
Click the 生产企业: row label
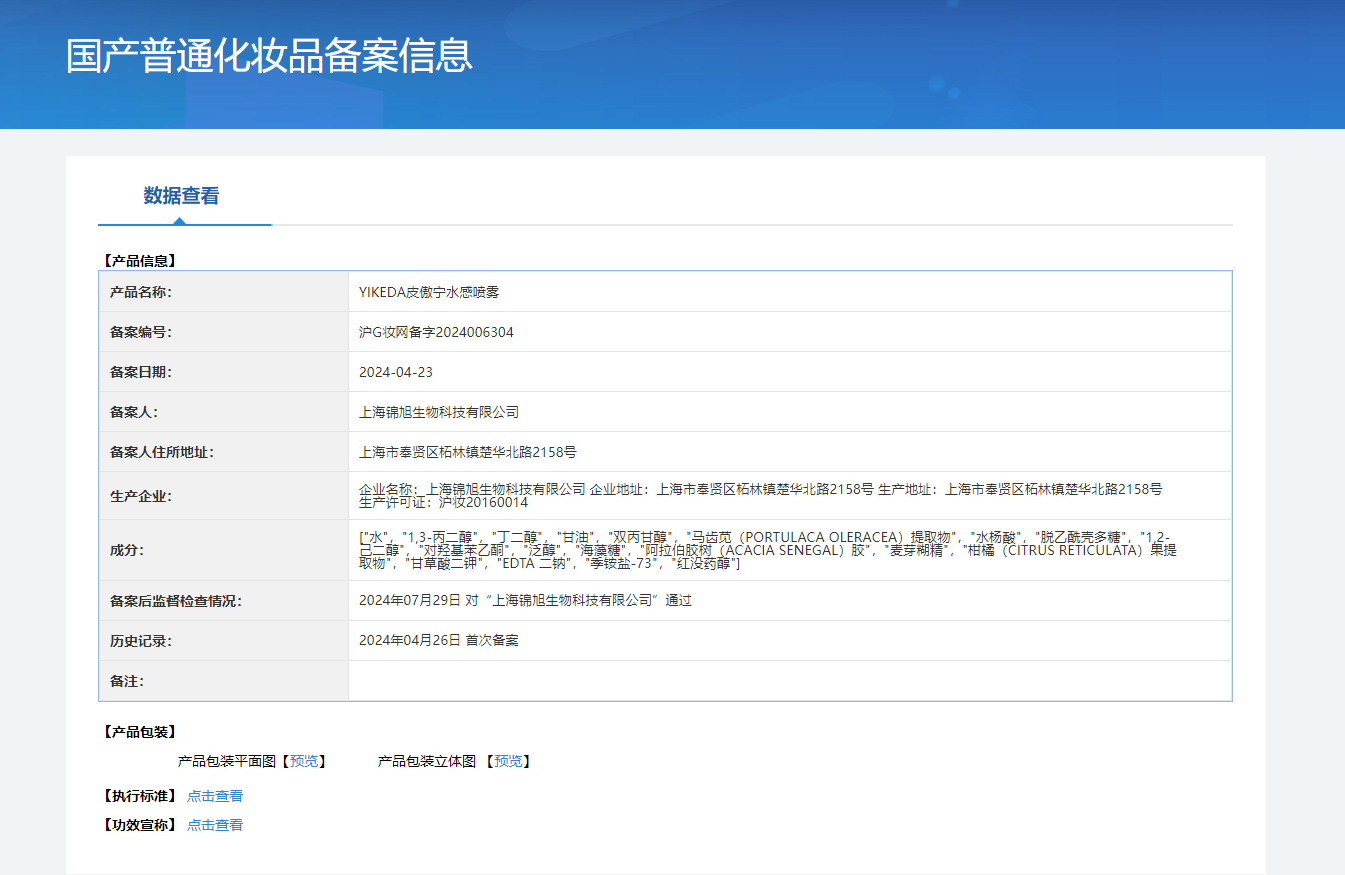click(x=141, y=496)
